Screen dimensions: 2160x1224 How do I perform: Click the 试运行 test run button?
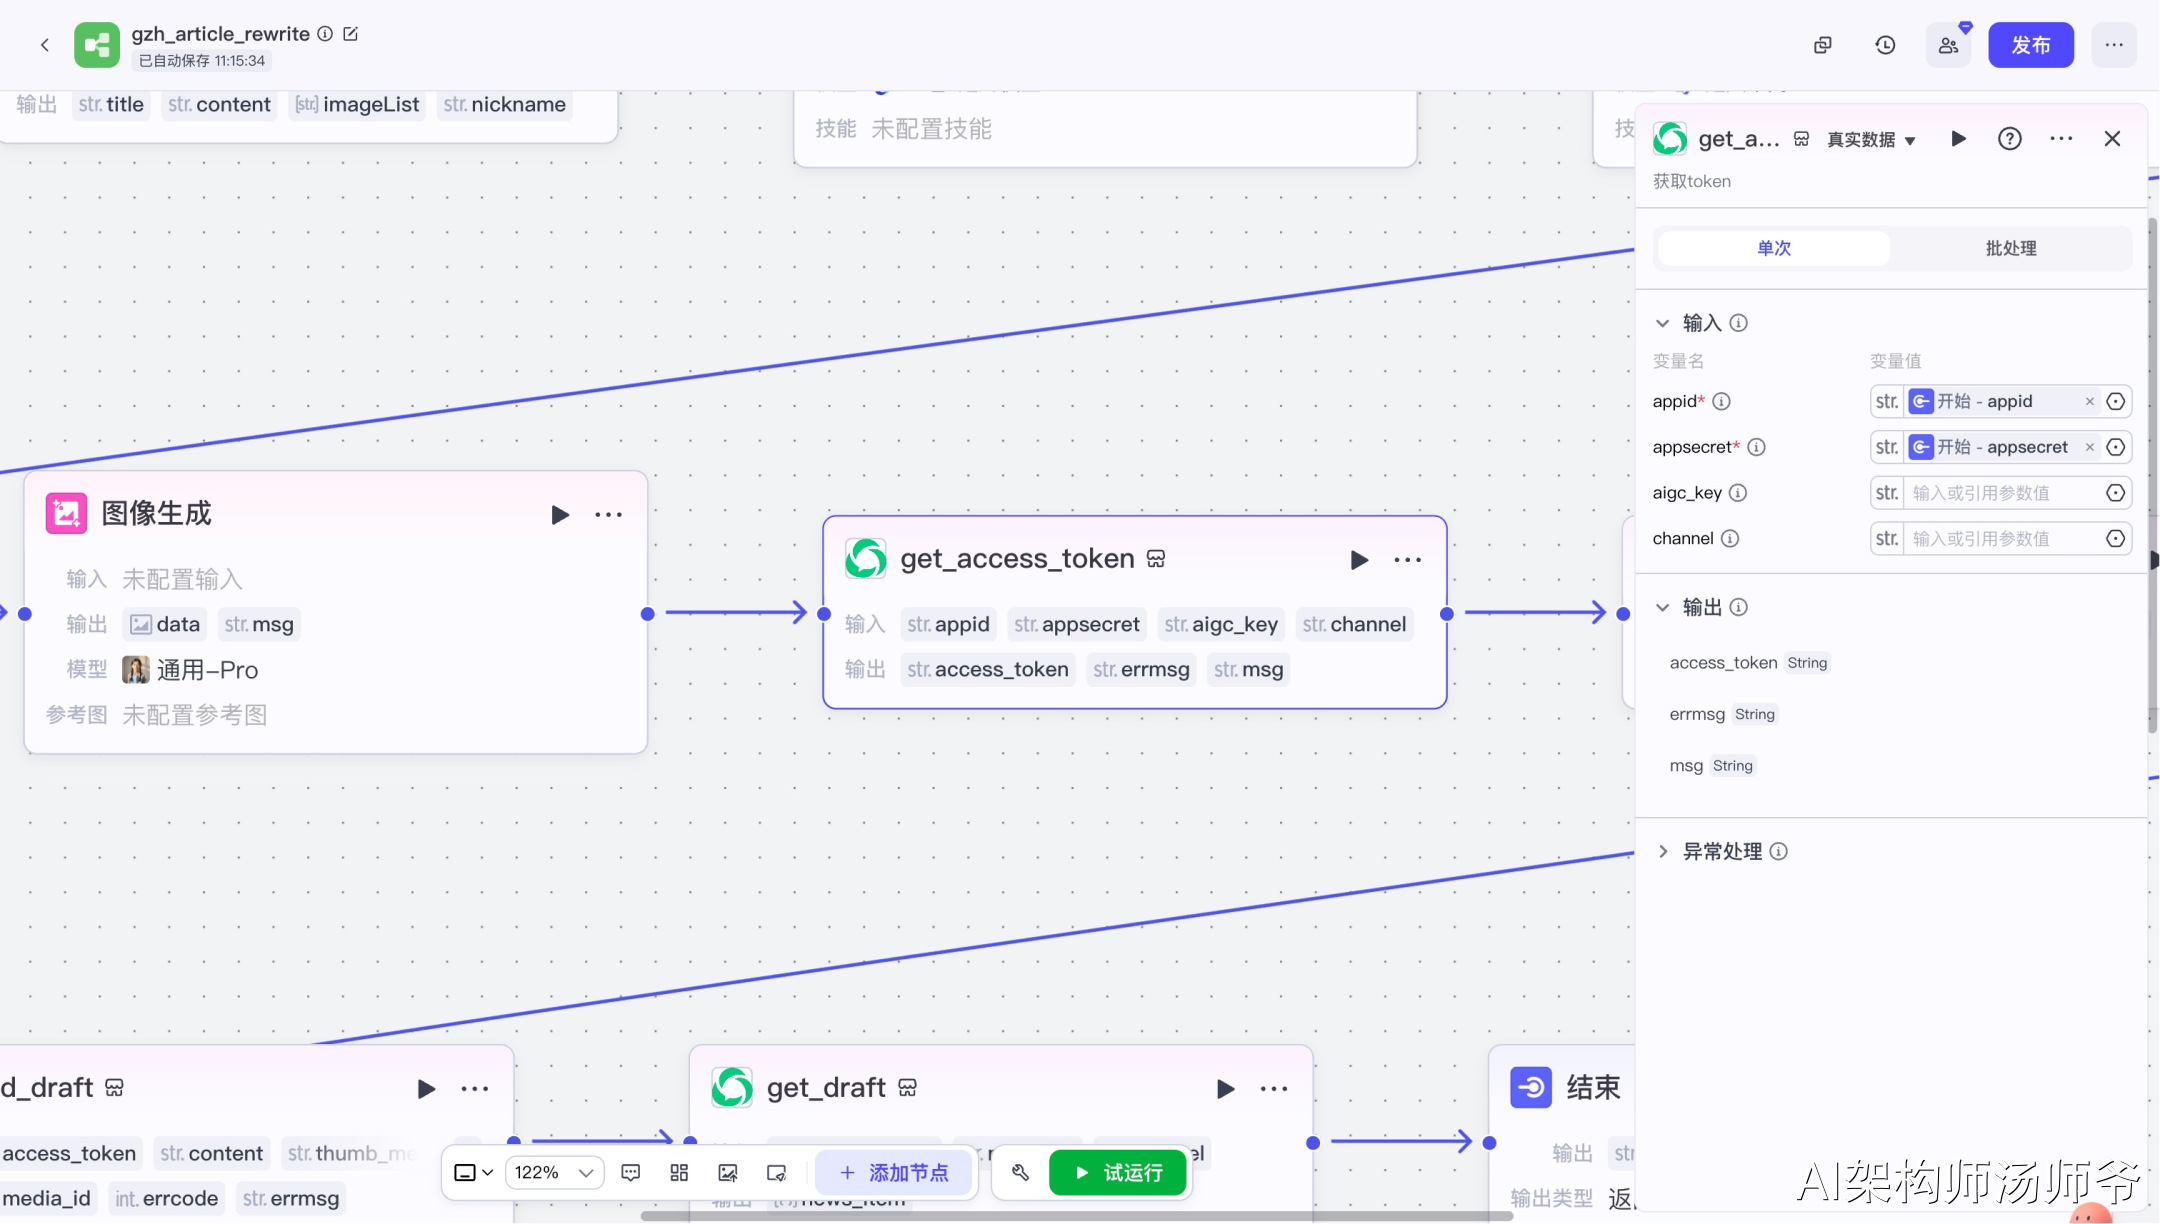click(1118, 1172)
